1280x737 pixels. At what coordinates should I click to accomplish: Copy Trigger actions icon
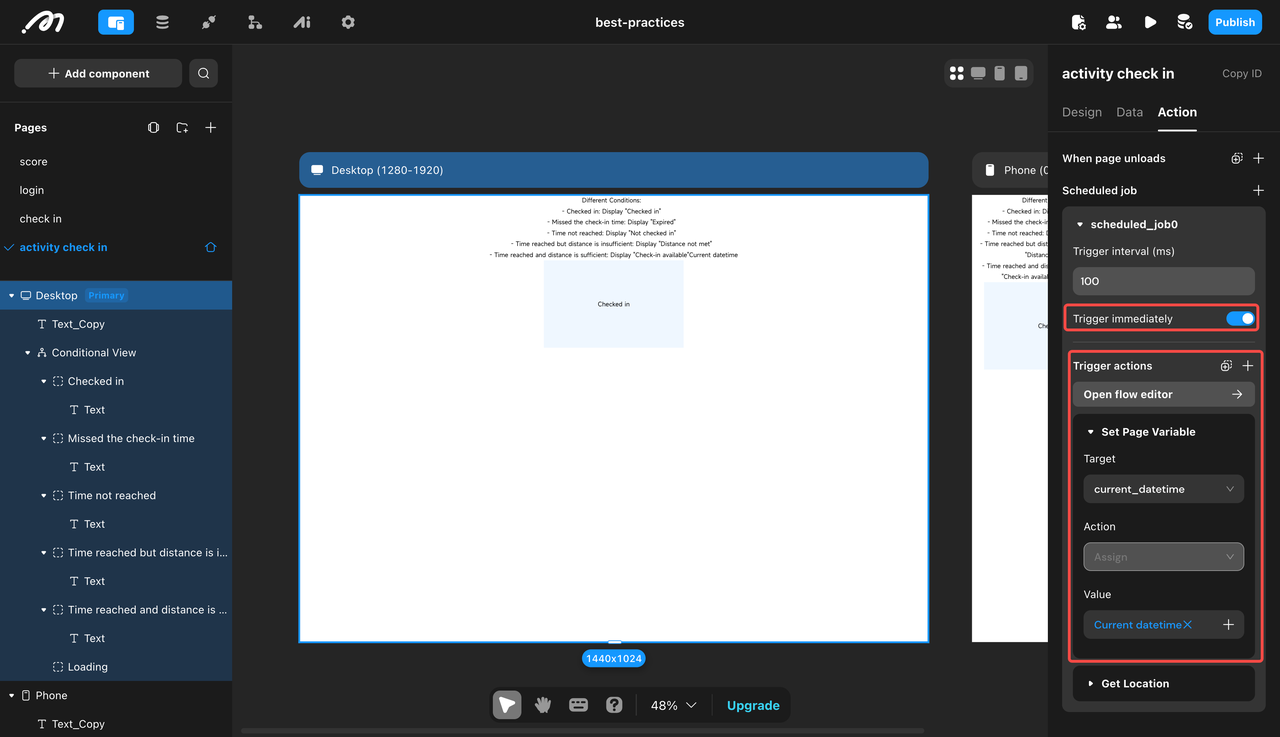click(x=1226, y=366)
